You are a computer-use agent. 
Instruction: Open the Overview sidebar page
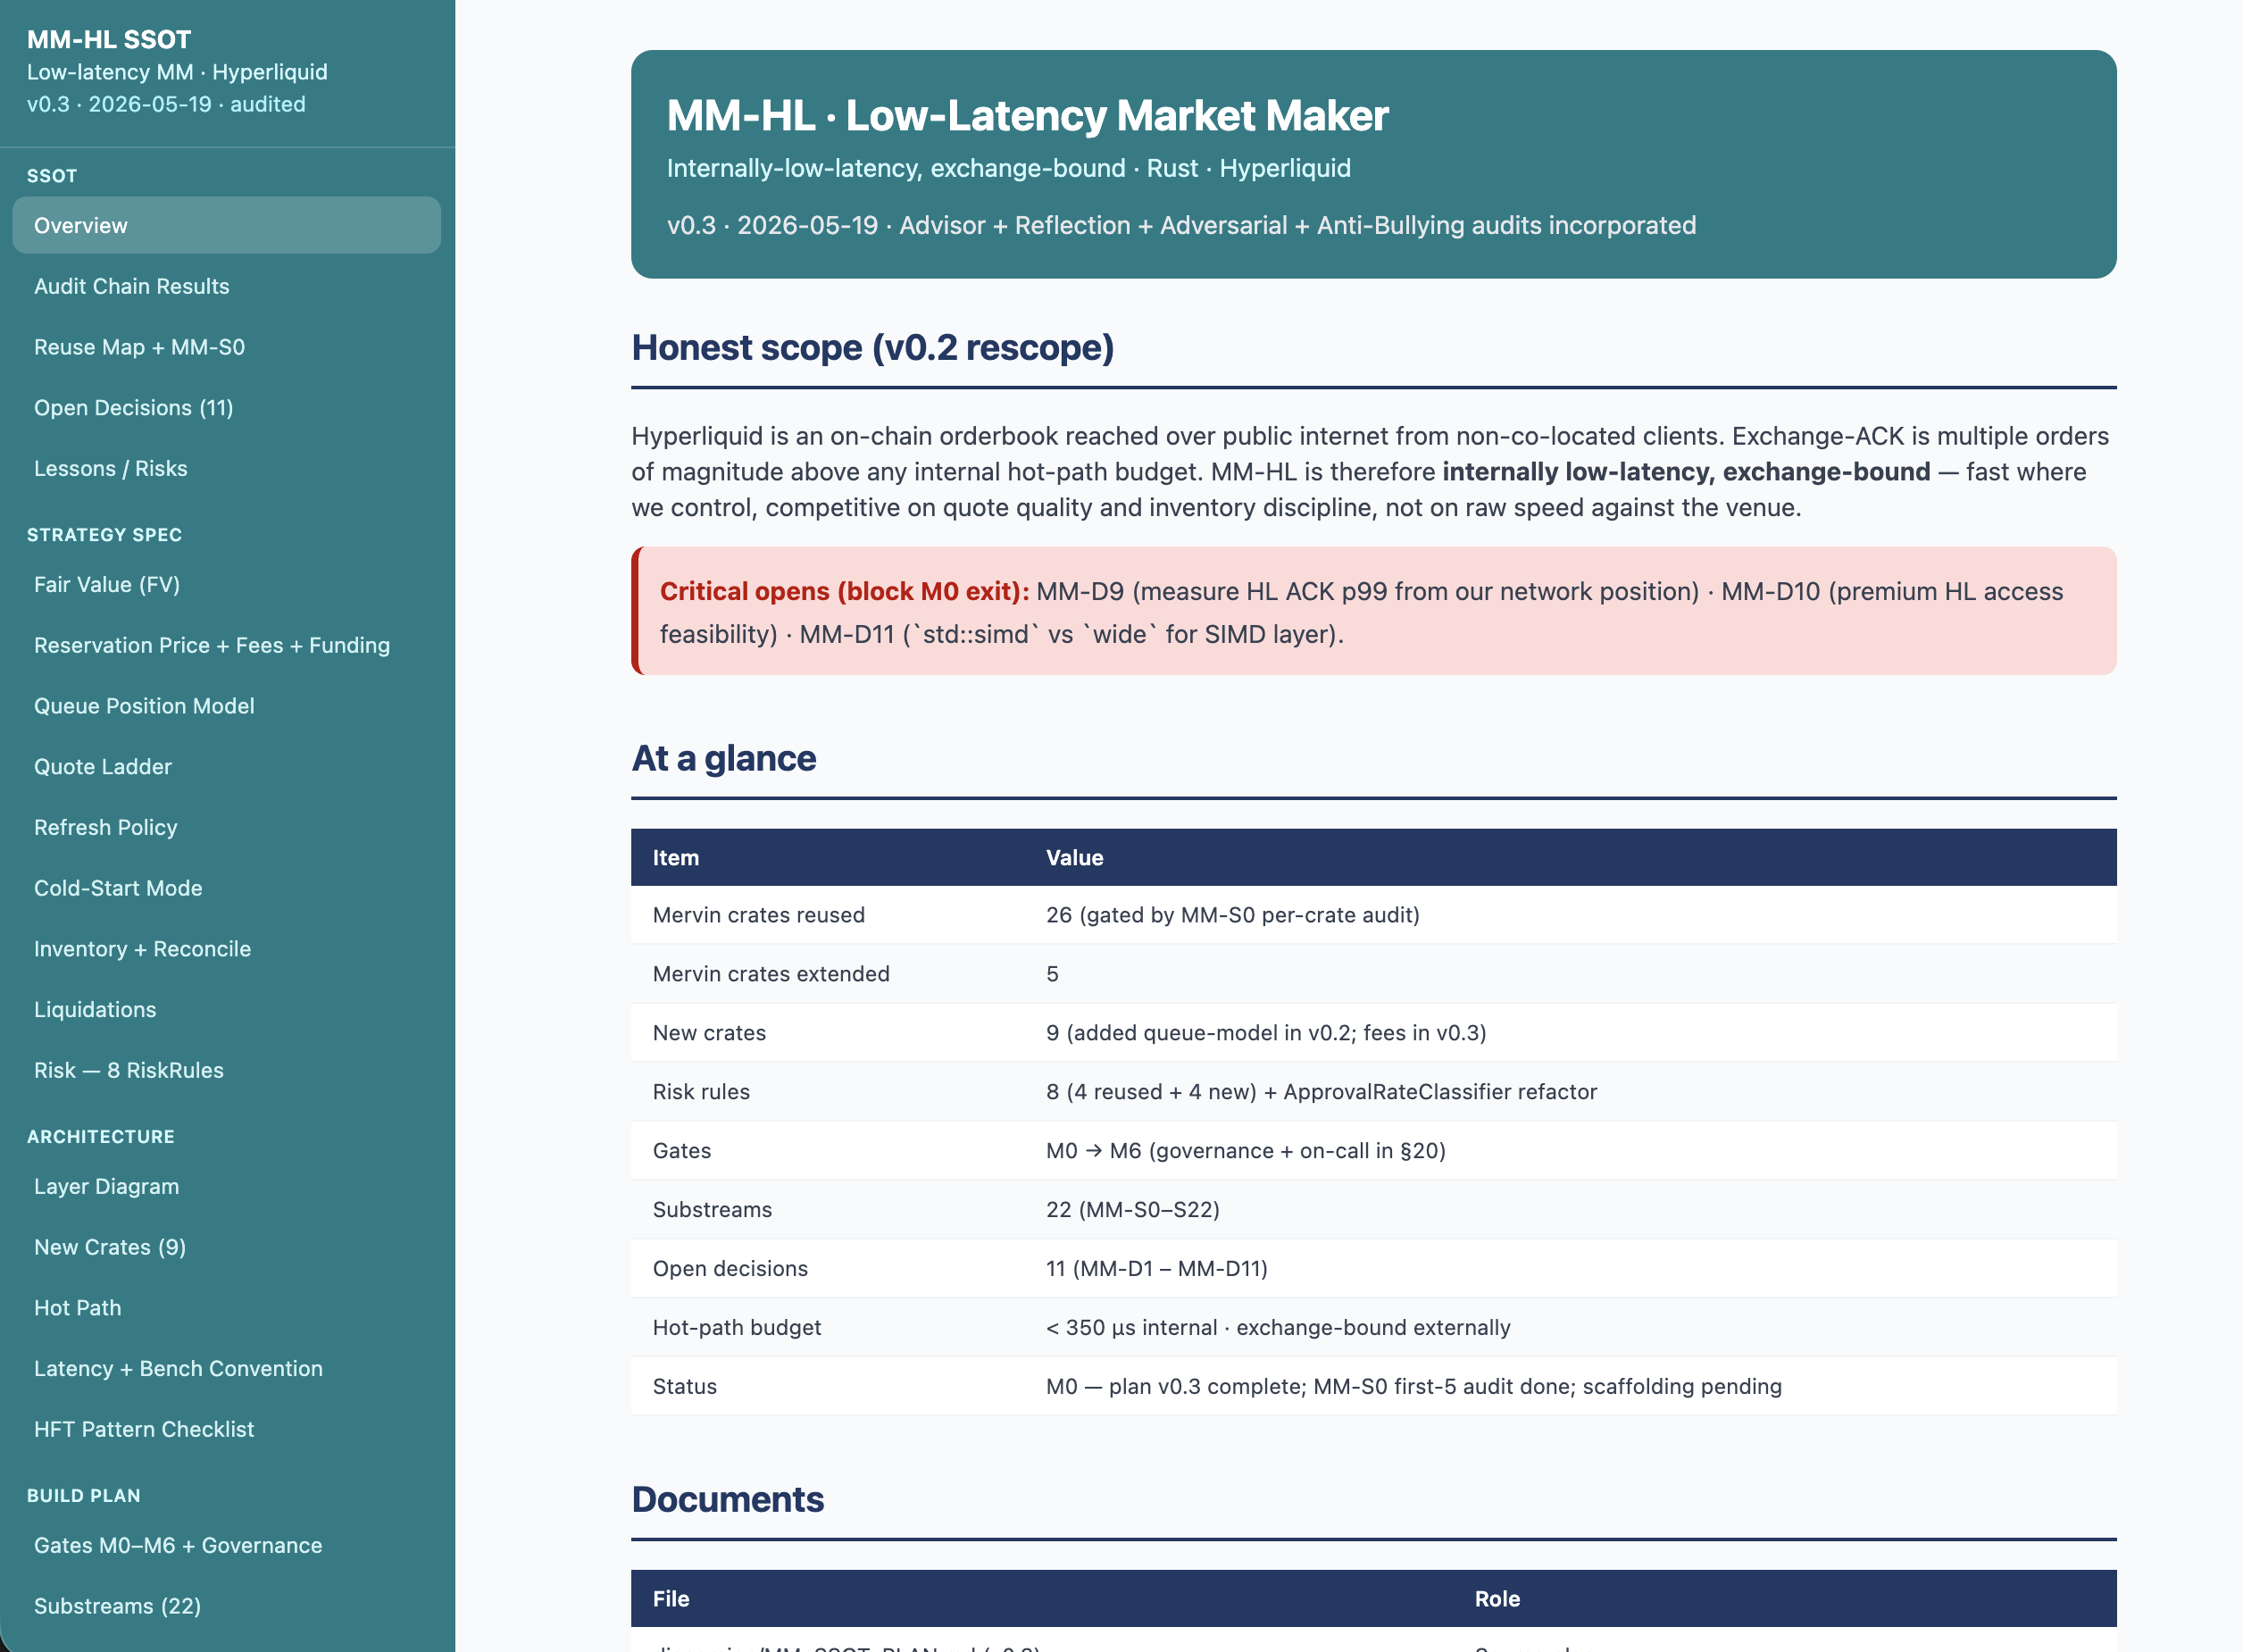[226, 225]
